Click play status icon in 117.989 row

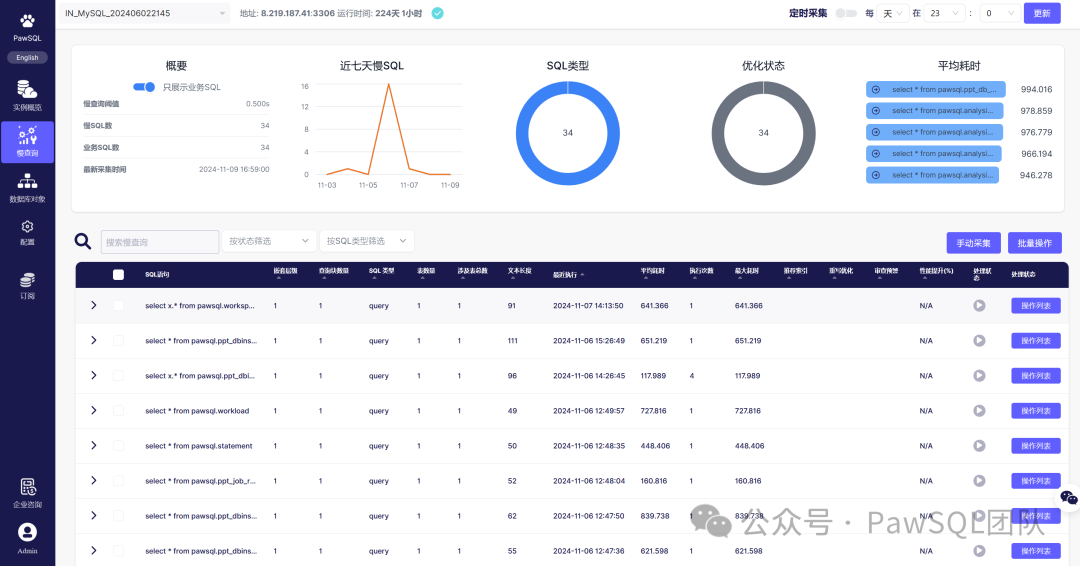pos(979,376)
